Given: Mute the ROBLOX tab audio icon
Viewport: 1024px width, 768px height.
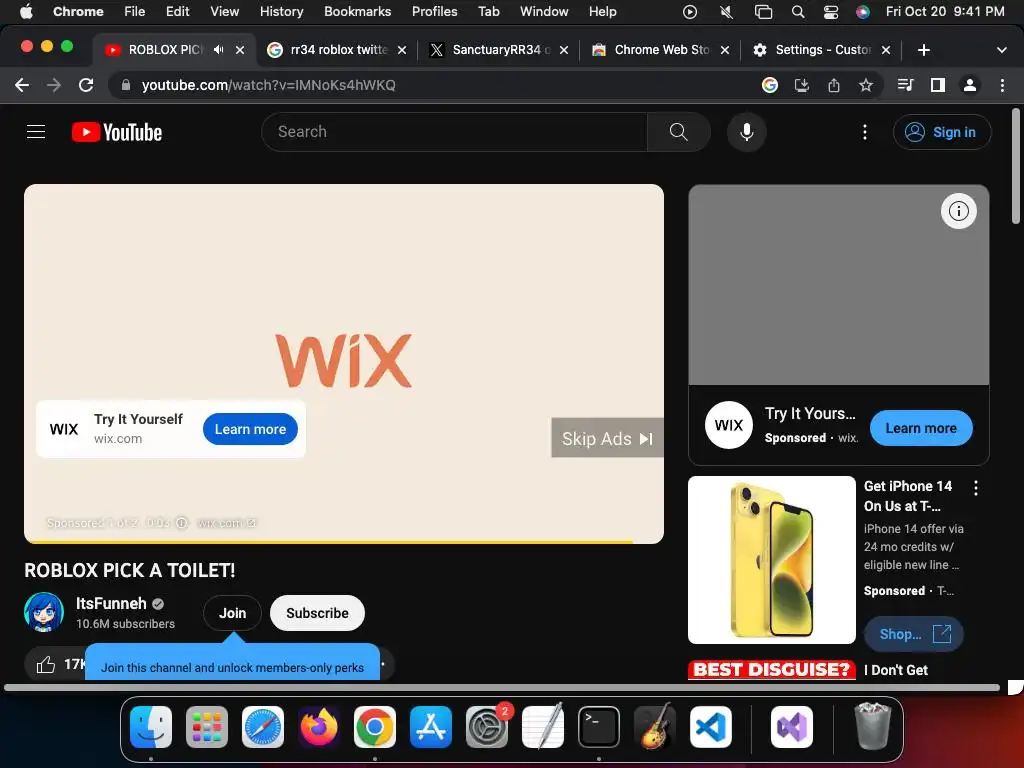Looking at the screenshot, I should click(219, 50).
